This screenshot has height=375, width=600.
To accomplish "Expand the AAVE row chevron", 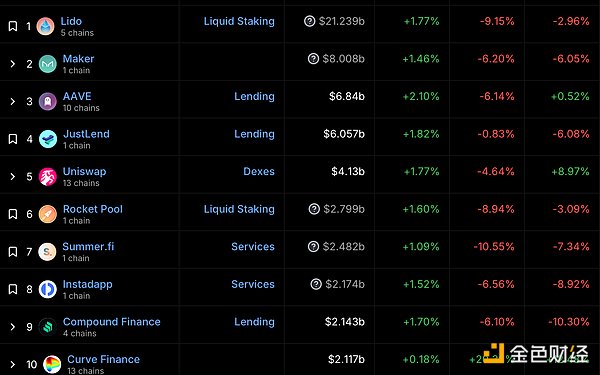I will (x=13, y=101).
